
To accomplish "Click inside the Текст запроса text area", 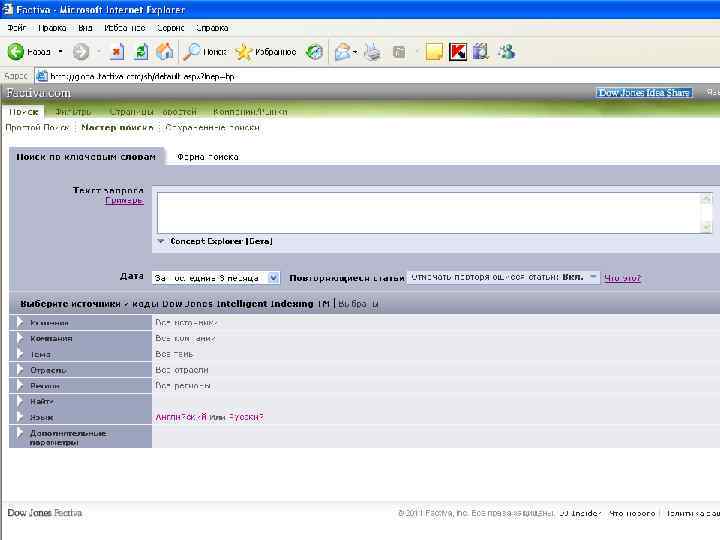I will pyautogui.click(x=429, y=213).
